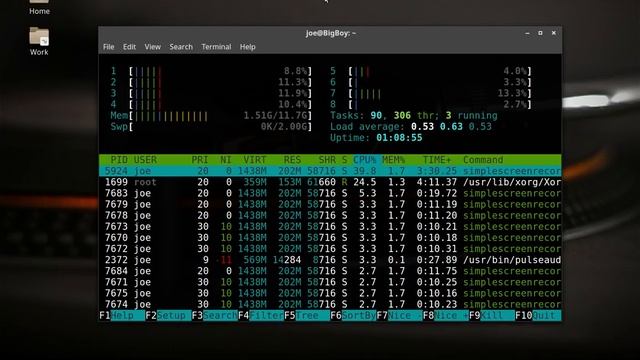
Task: Open the Search menu
Action: 181,47
